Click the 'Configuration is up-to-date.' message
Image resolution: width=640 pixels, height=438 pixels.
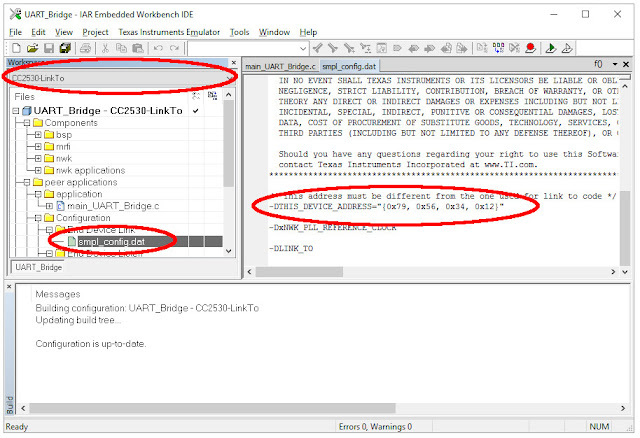(x=91, y=344)
